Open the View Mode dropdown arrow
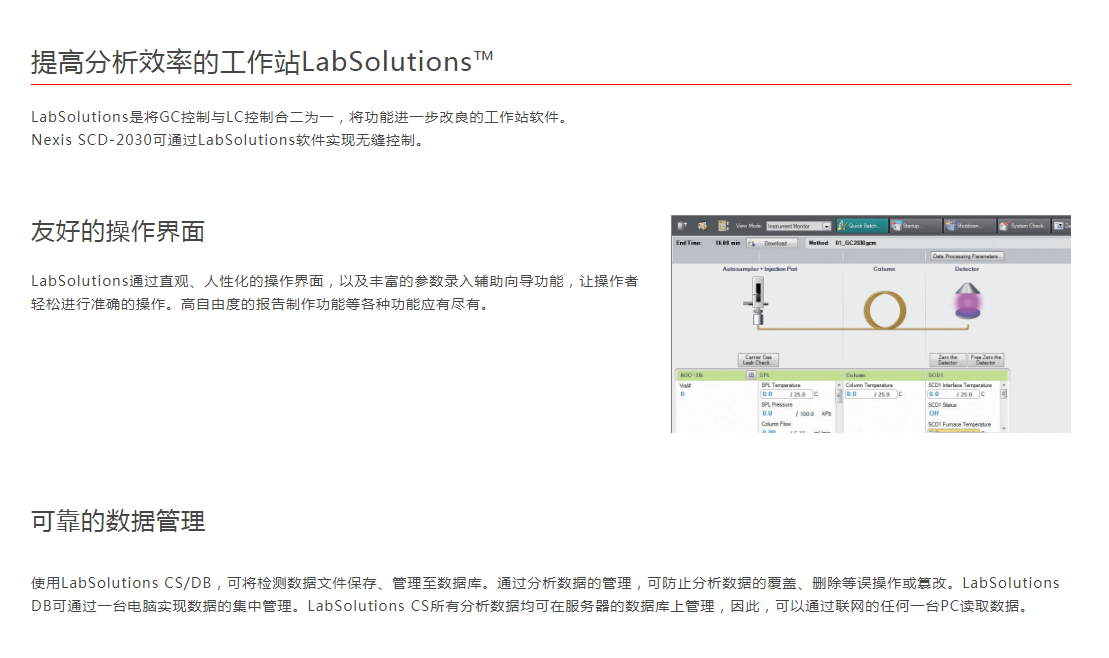The width and height of the screenshot is (1109, 658). tap(826, 226)
